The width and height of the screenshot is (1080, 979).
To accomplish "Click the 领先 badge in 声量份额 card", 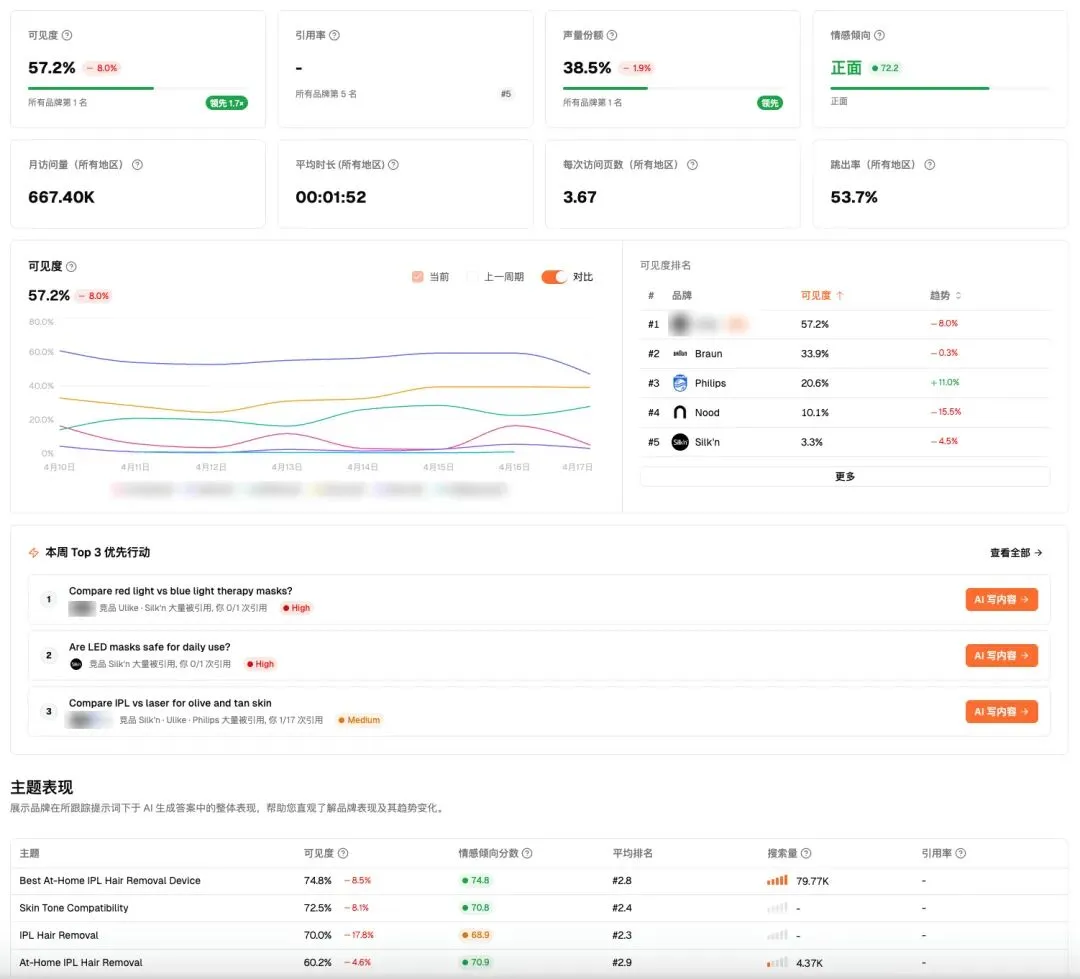I will click(770, 103).
